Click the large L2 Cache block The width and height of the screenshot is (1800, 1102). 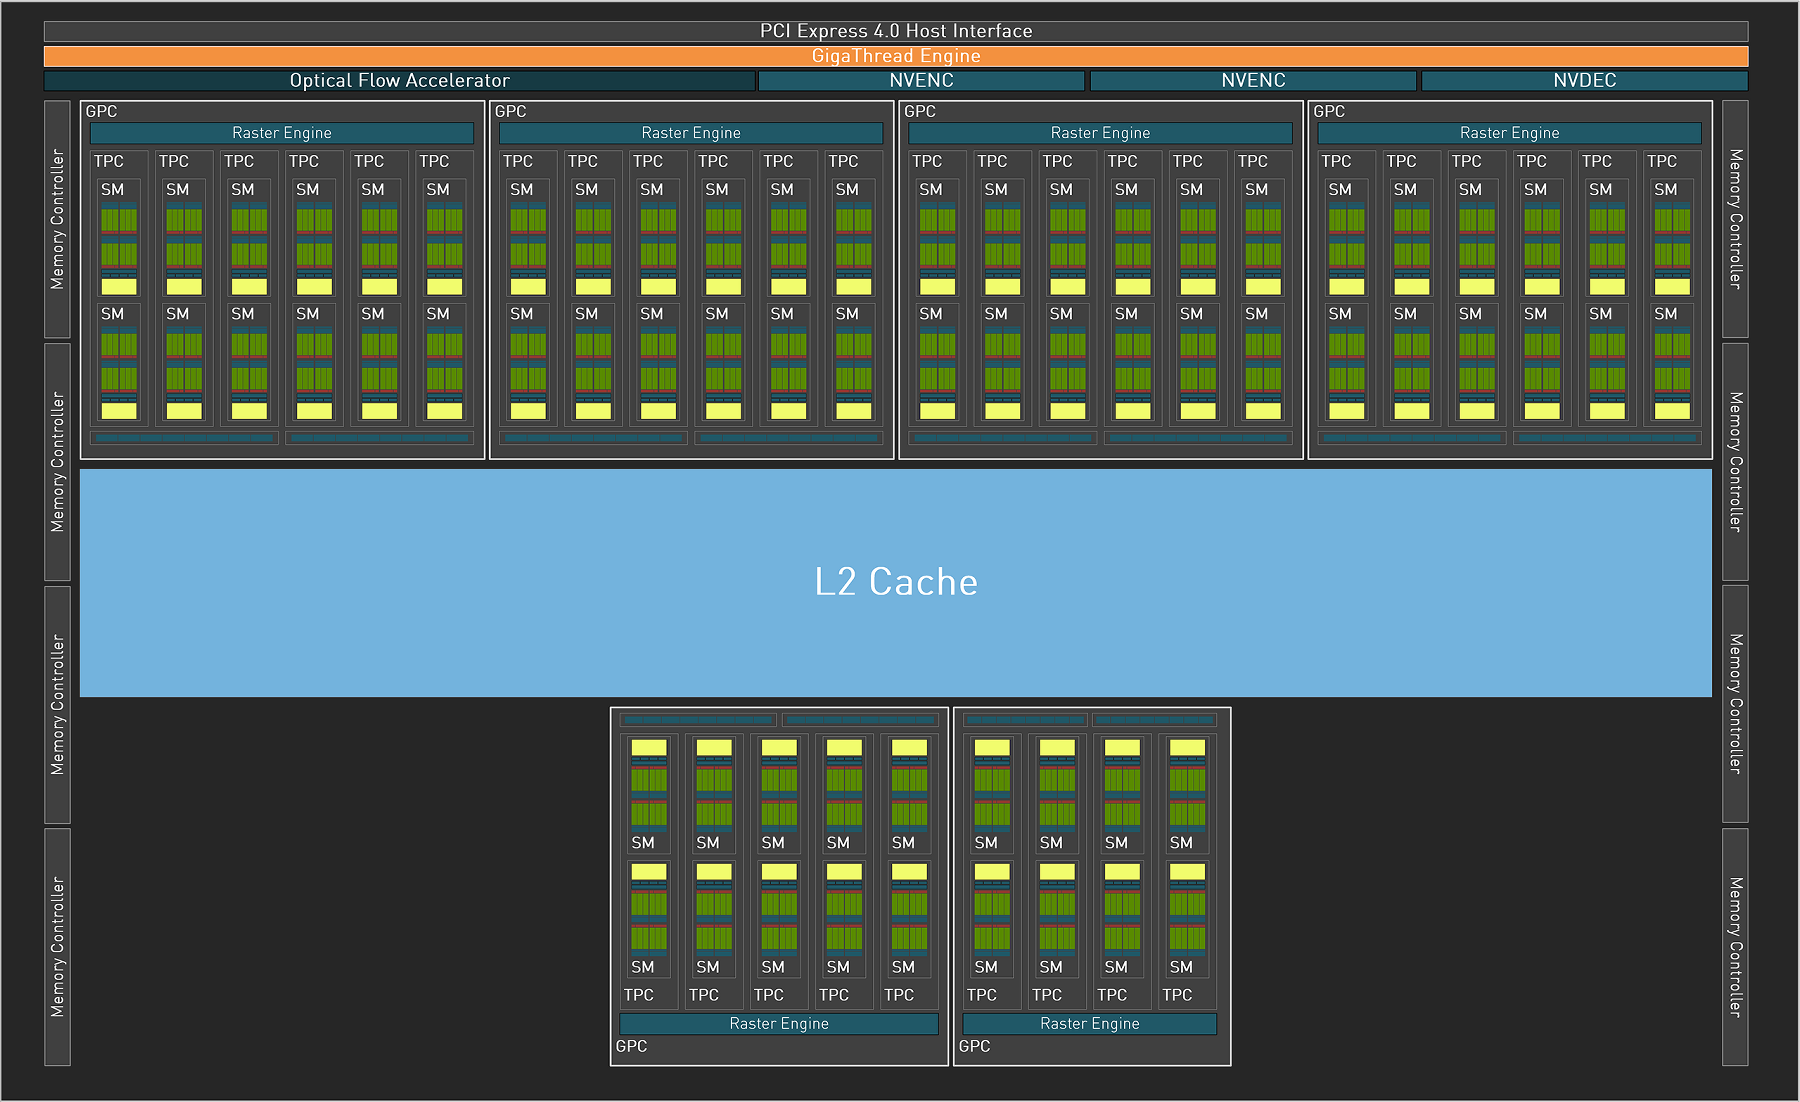point(896,583)
